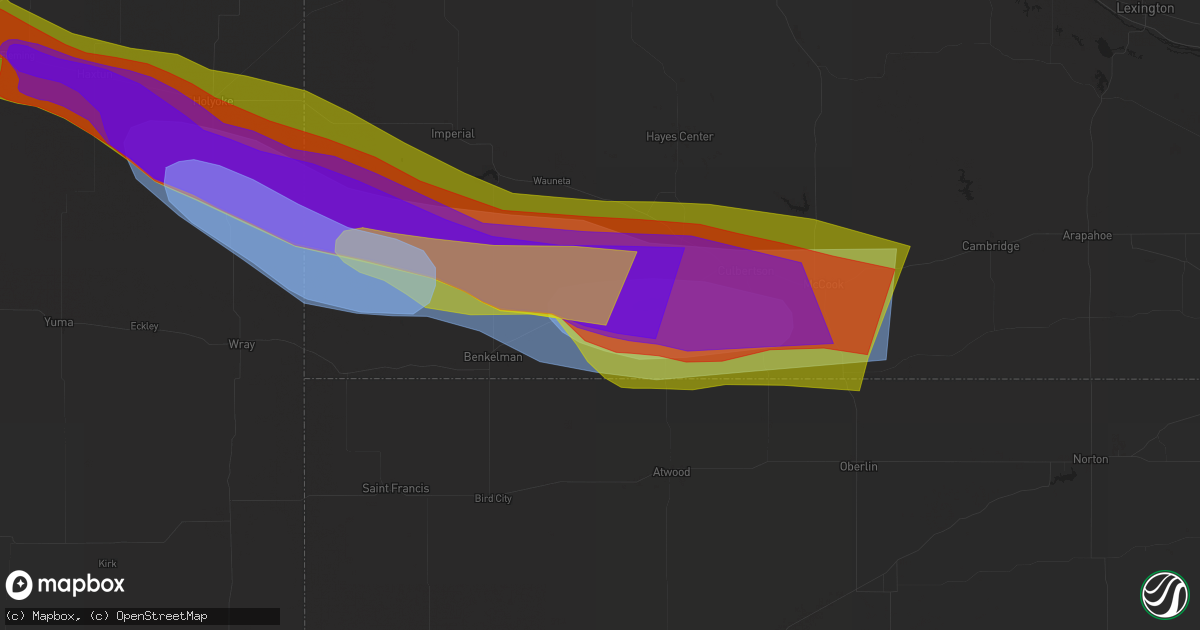Click the Imperial town label
Viewport: 1200px width, 630px height.
[x=452, y=133]
